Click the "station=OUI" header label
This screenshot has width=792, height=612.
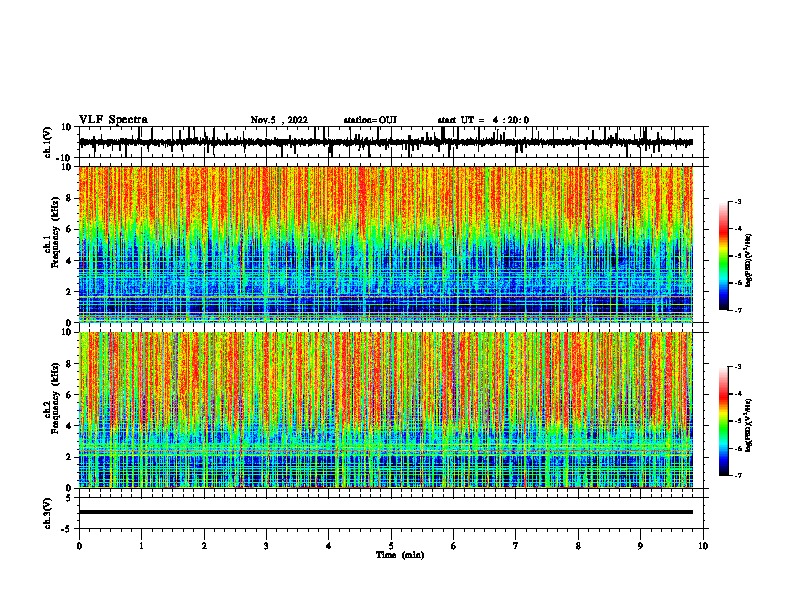pyautogui.click(x=370, y=120)
